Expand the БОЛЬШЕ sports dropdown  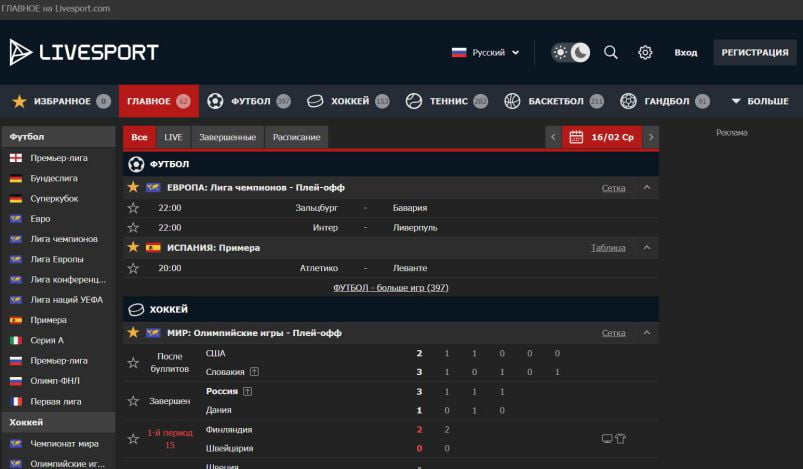(x=760, y=101)
